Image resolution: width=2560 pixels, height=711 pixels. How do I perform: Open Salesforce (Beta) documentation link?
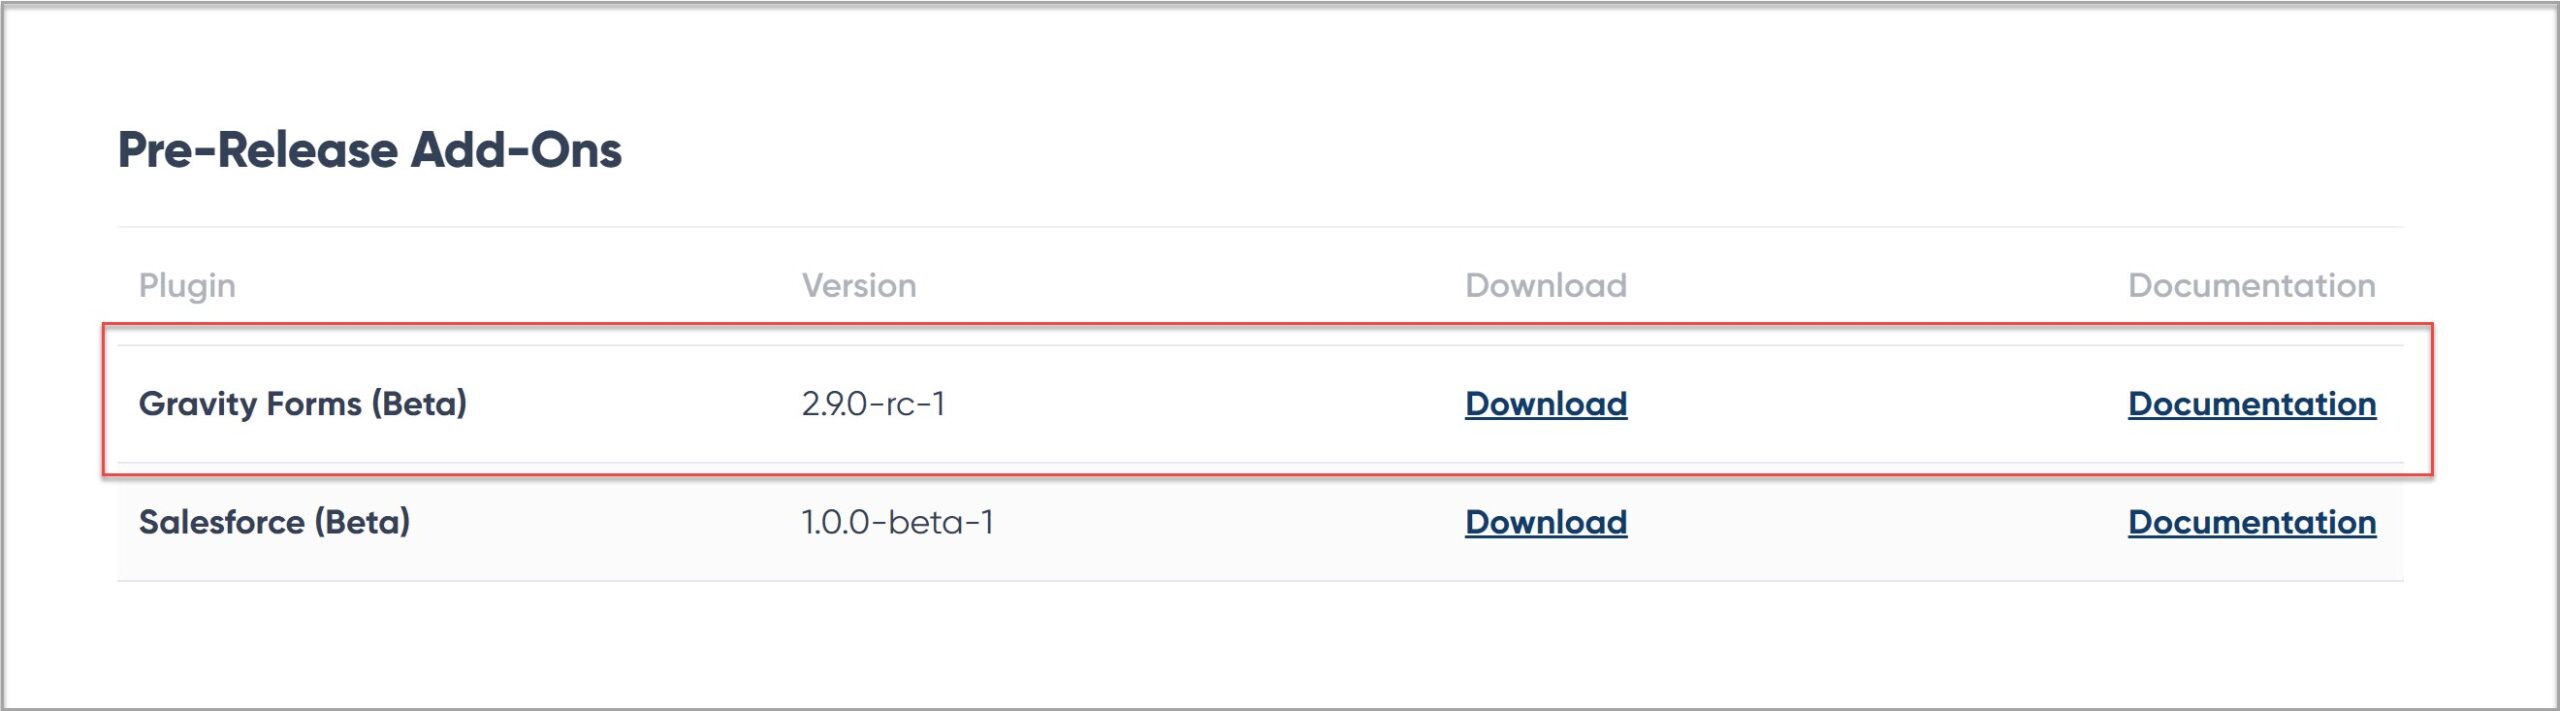coord(2252,521)
